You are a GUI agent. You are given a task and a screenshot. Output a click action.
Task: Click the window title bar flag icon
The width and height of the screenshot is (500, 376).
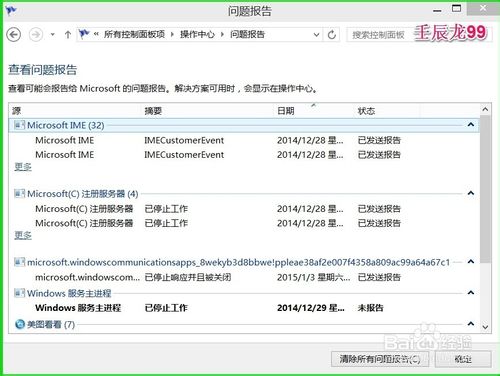(11, 11)
